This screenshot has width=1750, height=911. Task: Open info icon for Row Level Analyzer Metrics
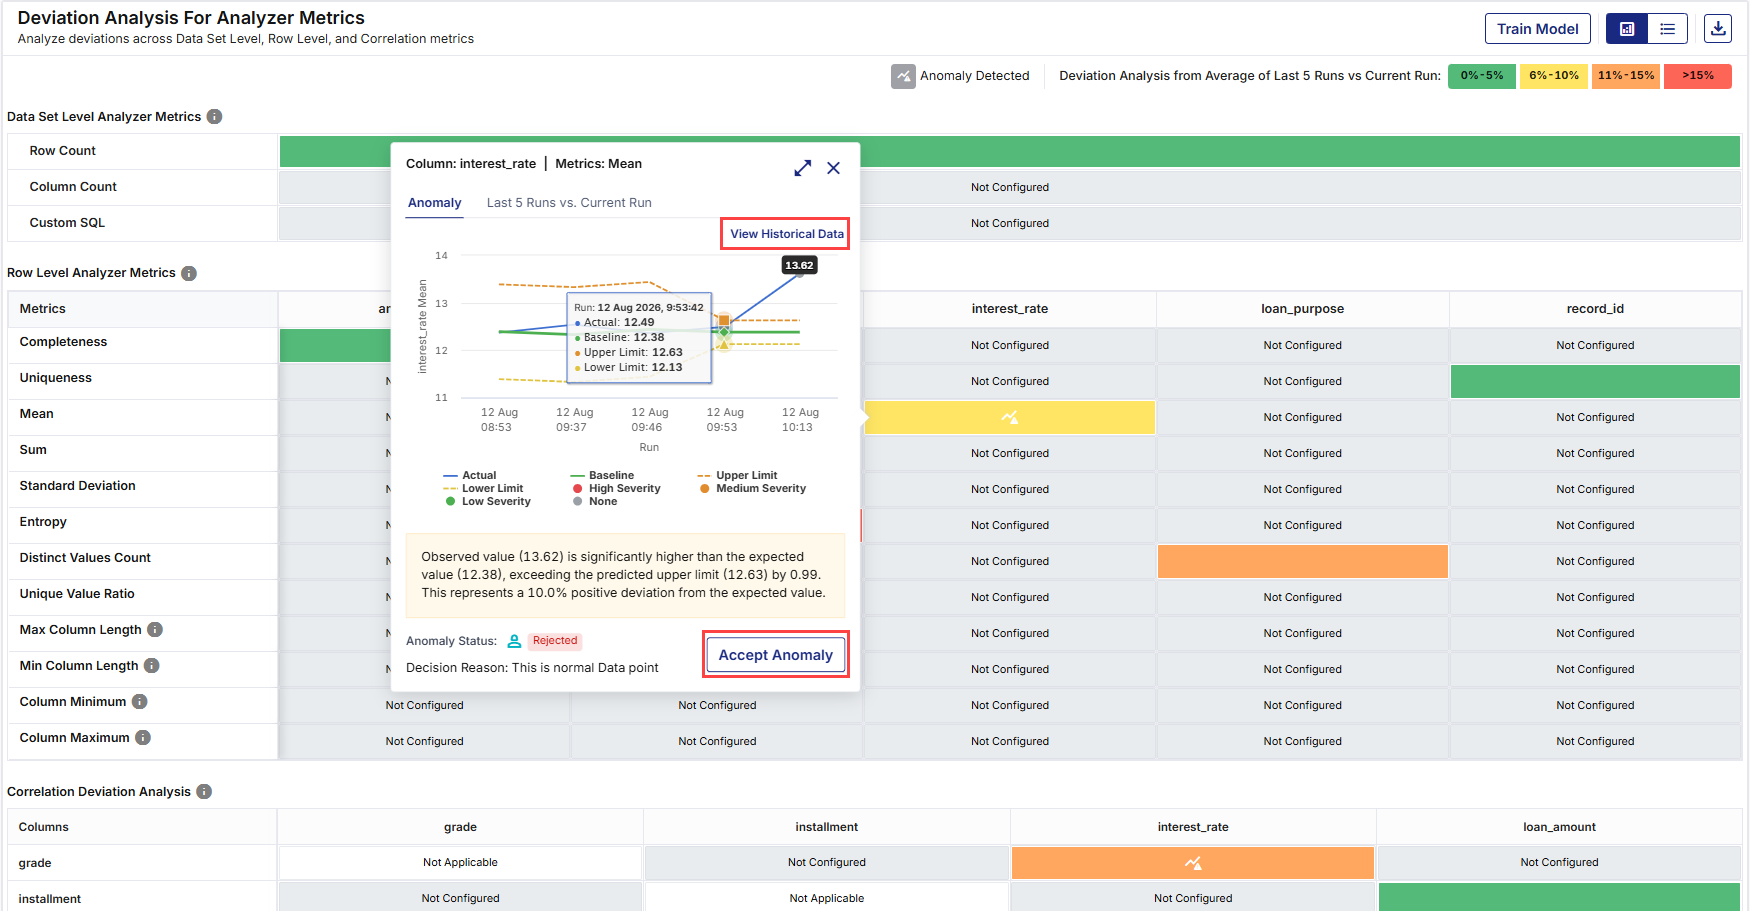point(189,273)
